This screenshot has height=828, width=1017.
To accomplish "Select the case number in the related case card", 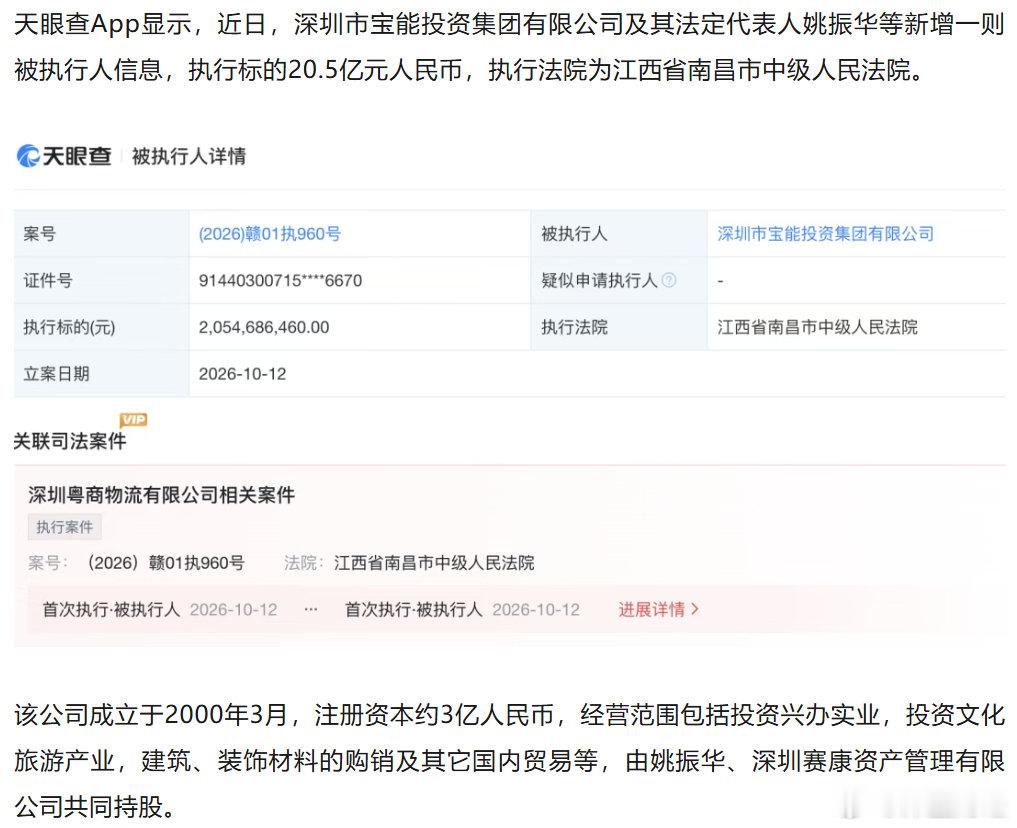I will tap(166, 563).
